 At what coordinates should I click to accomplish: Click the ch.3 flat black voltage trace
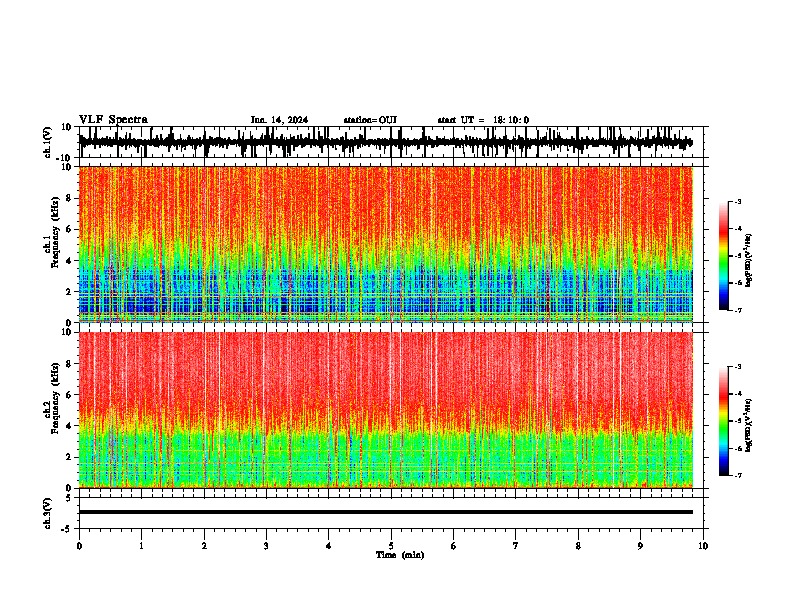pyautogui.click(x=385, y=512)
